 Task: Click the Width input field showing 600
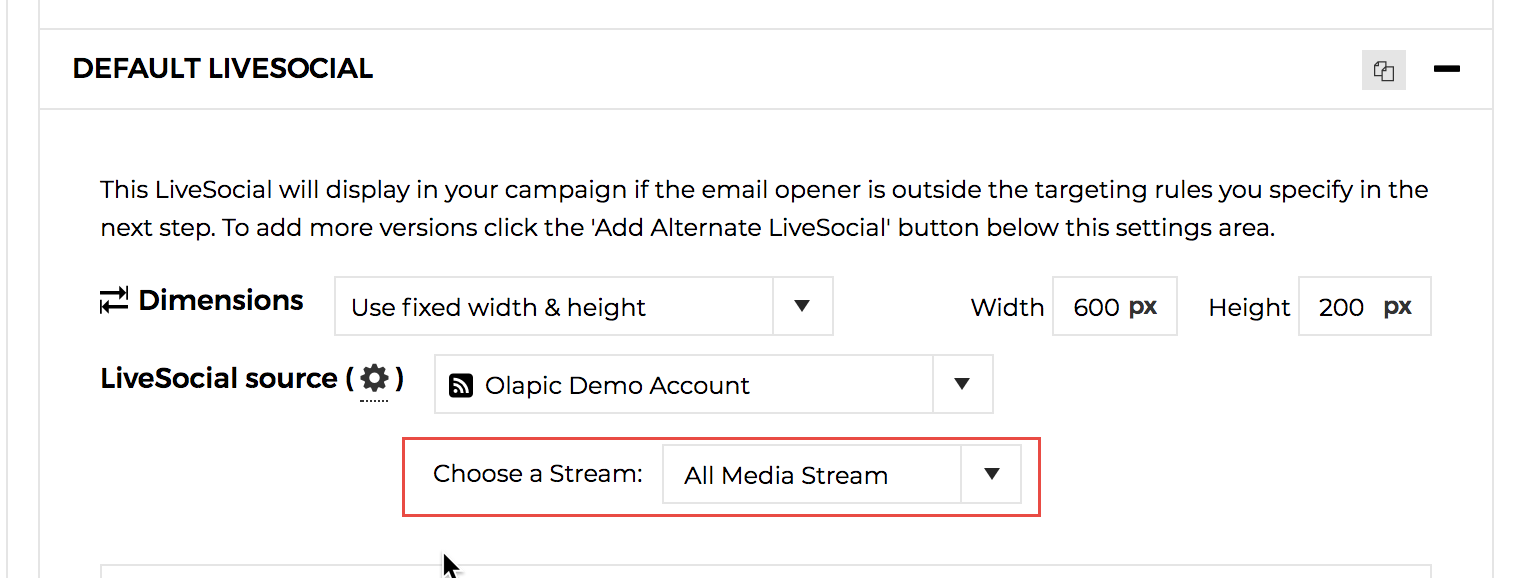pyautogui.click(x=1097, y=307)
